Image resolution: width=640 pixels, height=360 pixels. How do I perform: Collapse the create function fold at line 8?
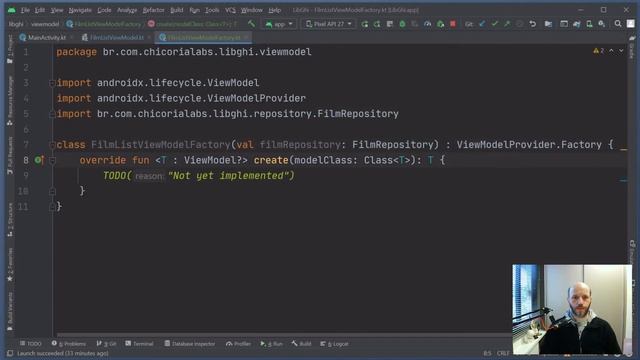click(52, 160)
